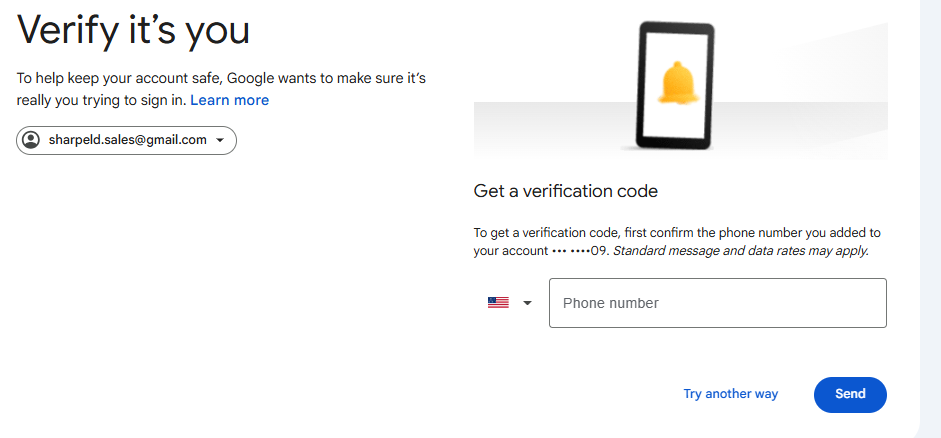Image resolution: width=941 pixels, height=438 pixels.
Task: Click the gray banner behind the phone illustration
Action: tap(681, 129)
